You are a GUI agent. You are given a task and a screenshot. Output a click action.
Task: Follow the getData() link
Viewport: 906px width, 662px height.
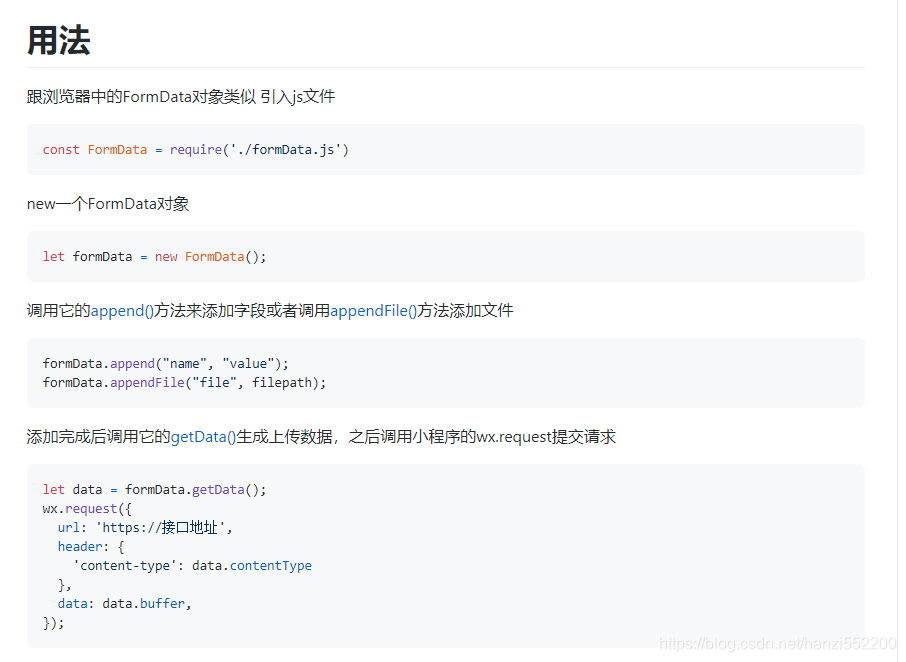coord(203,437)
